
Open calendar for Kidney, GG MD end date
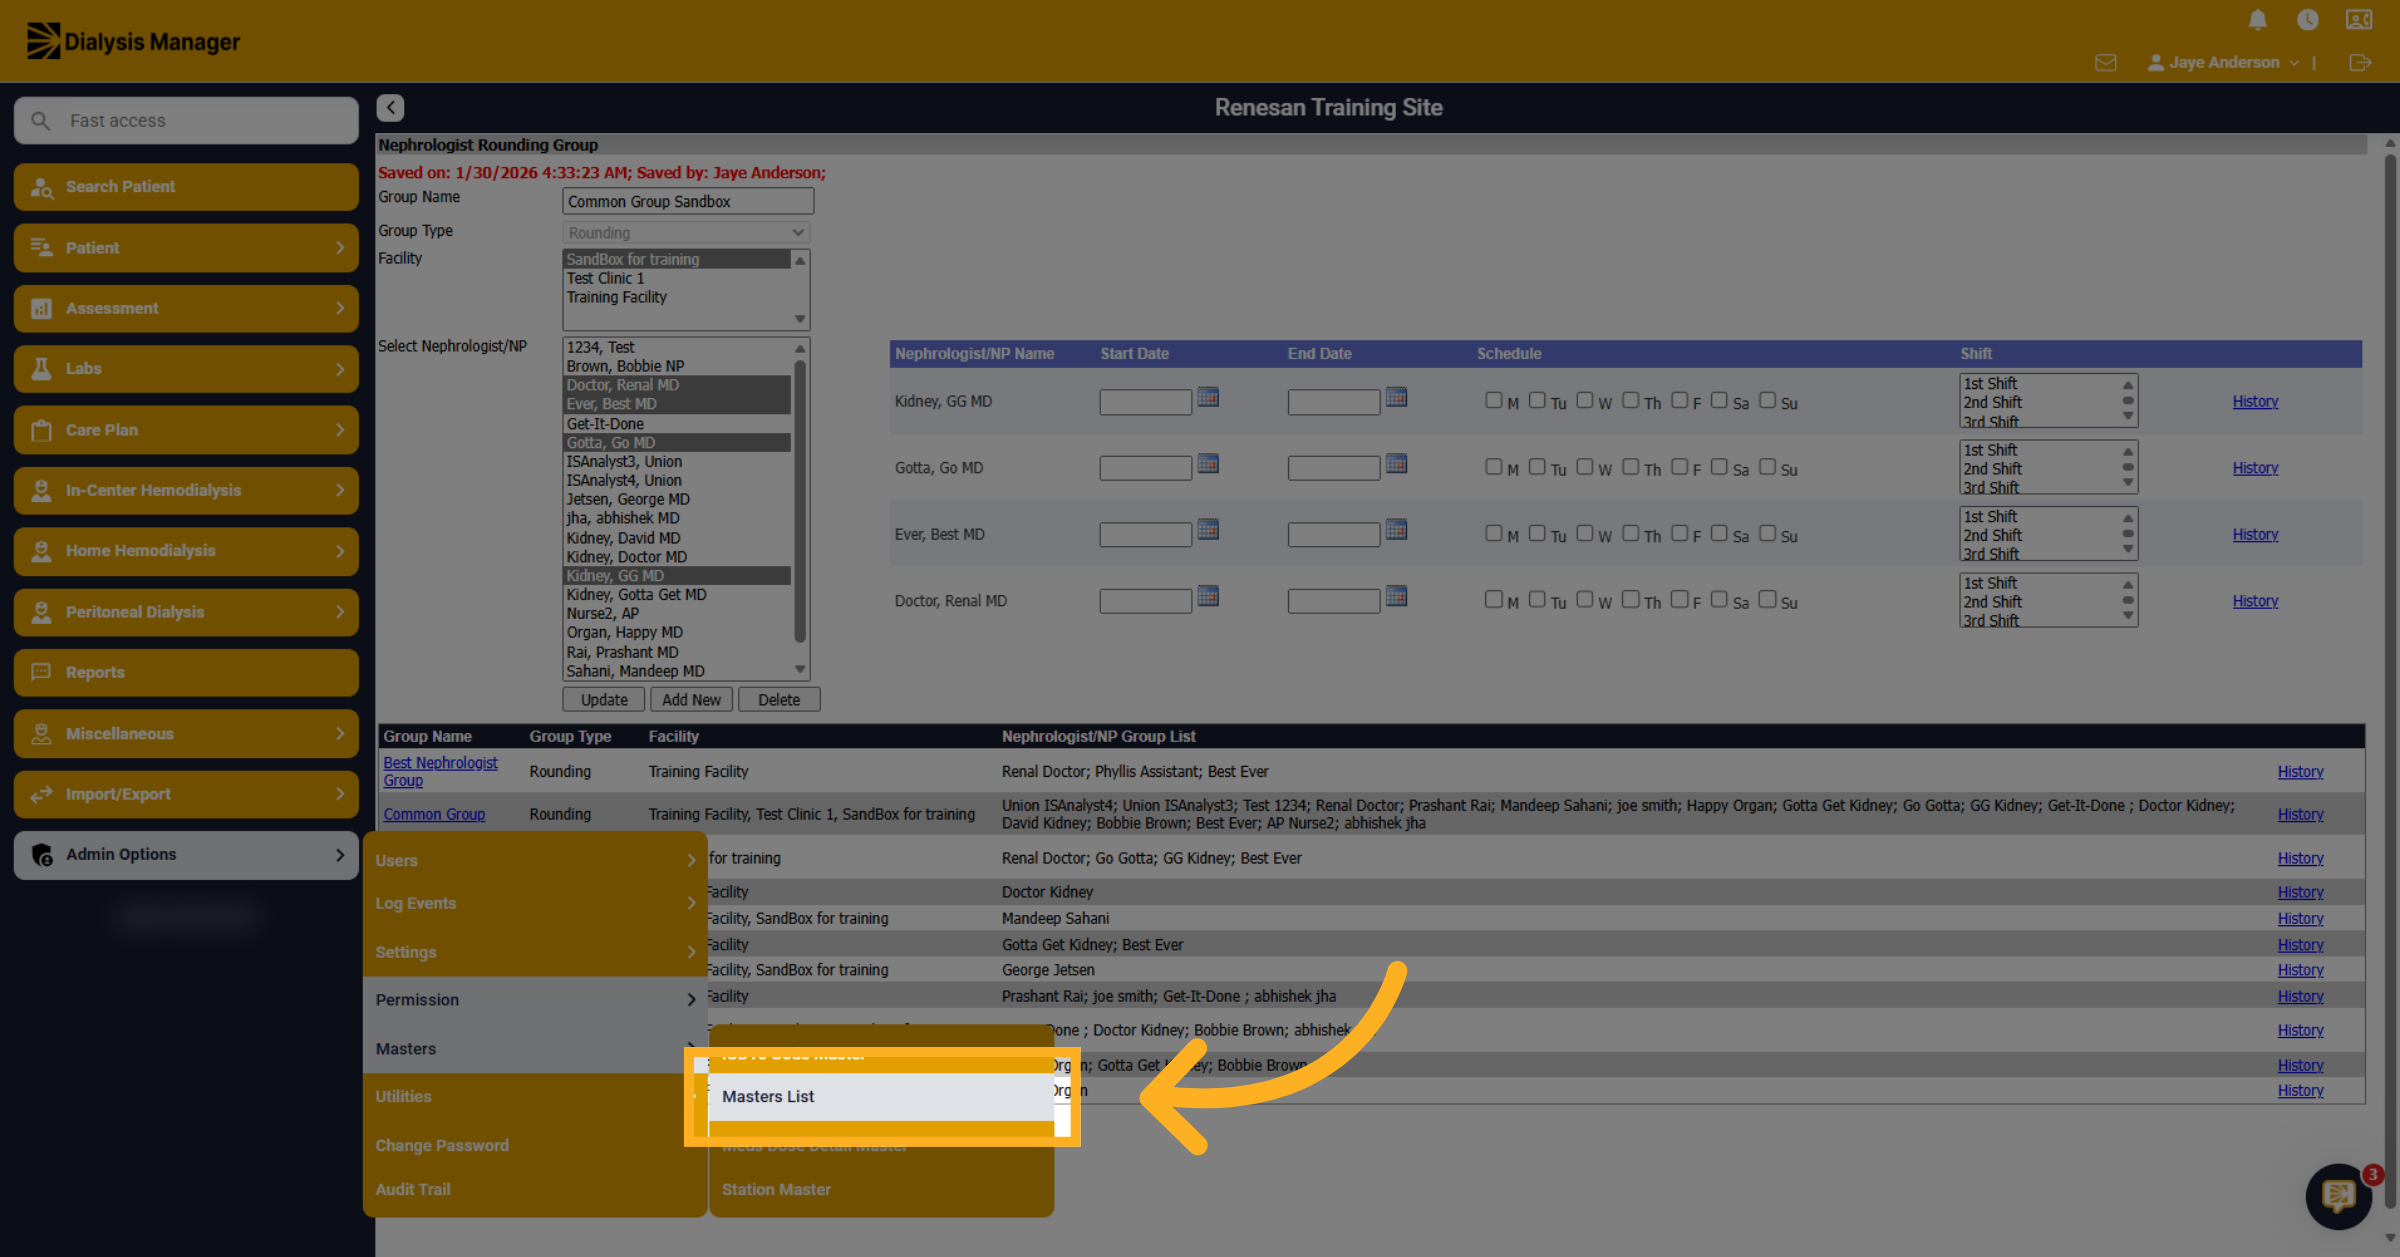[x=1396, y=398]
